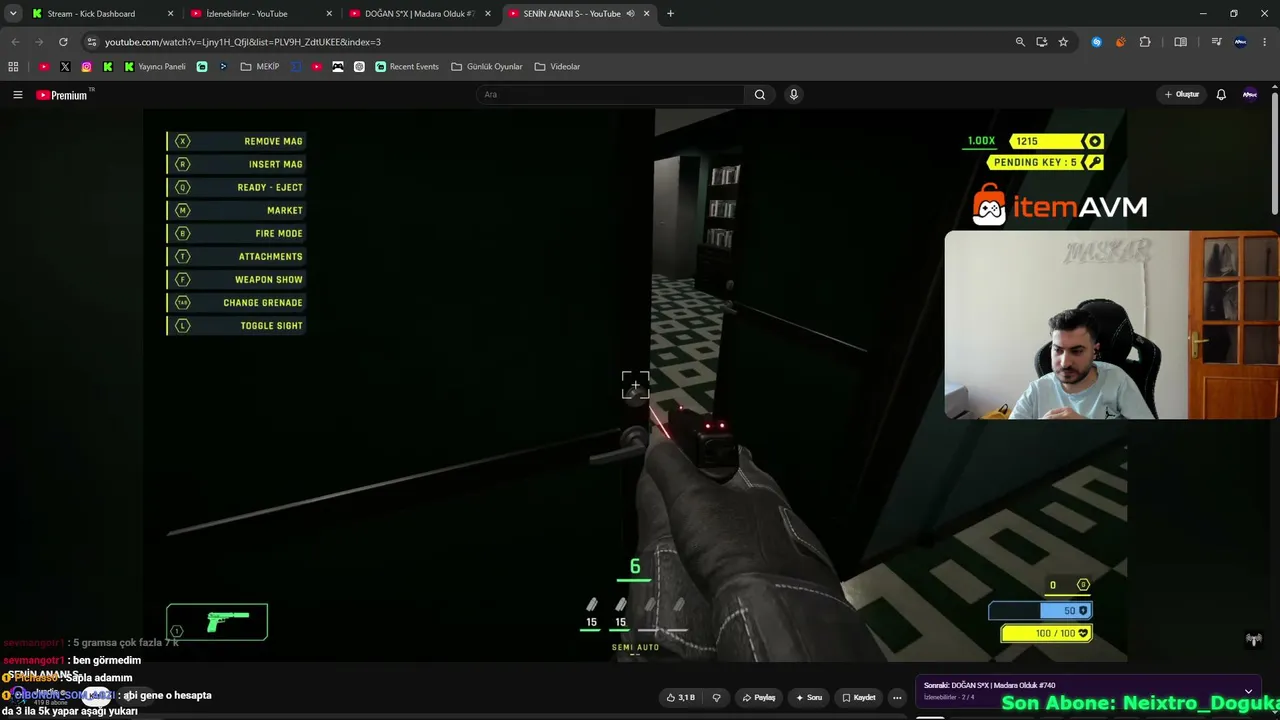Image resolution: width=1280 pixels, height=720 pixels.
Task: Run the YouTube search magnifier button
Action: 760,95
